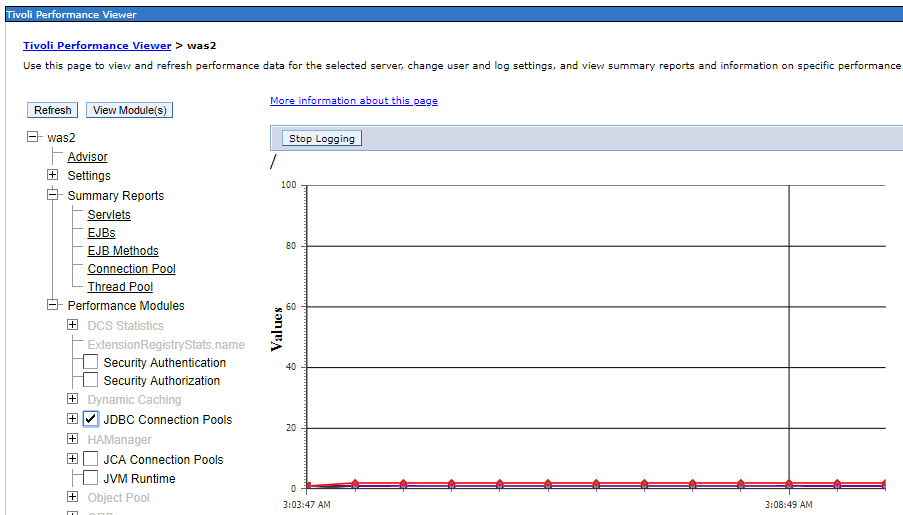
Task: Check the JCA Connection Pools checkbox
Action: (90, 459)
